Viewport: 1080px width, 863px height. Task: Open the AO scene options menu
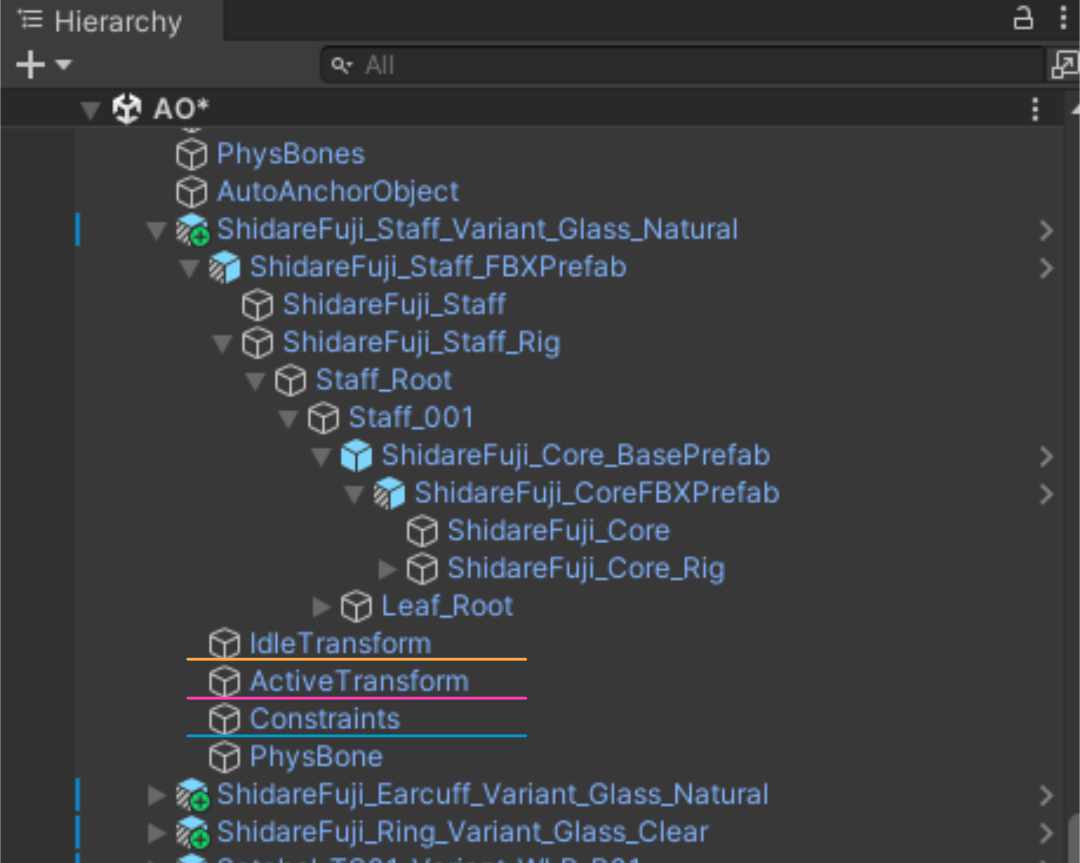click(x=1036, y=109)
